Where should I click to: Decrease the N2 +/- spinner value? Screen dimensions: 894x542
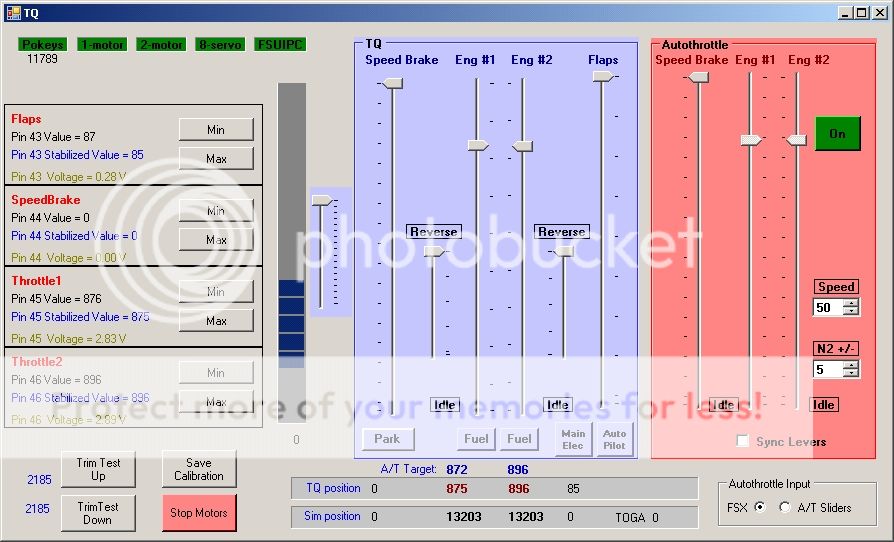coord(851,373)
